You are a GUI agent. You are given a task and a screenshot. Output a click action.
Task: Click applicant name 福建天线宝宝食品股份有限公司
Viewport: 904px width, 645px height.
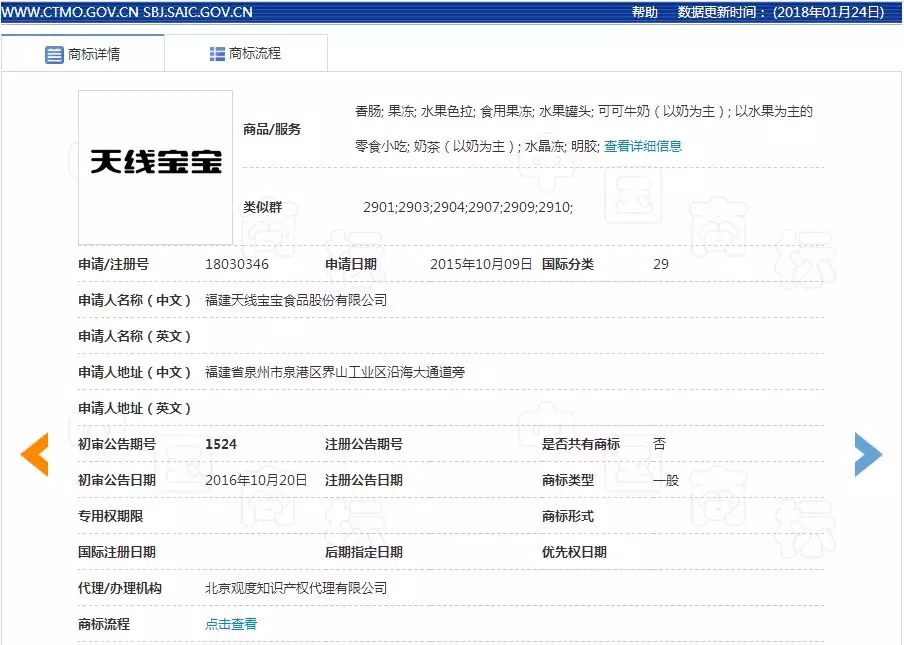click(295, 300)
